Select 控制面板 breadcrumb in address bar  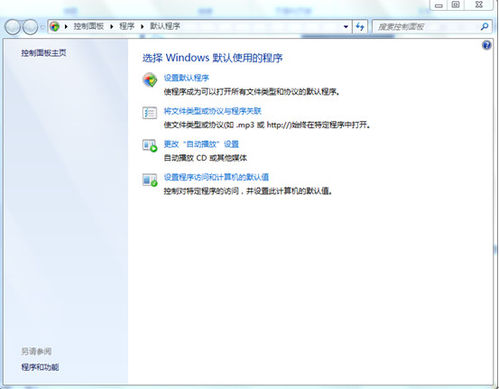tap(88, 26)
